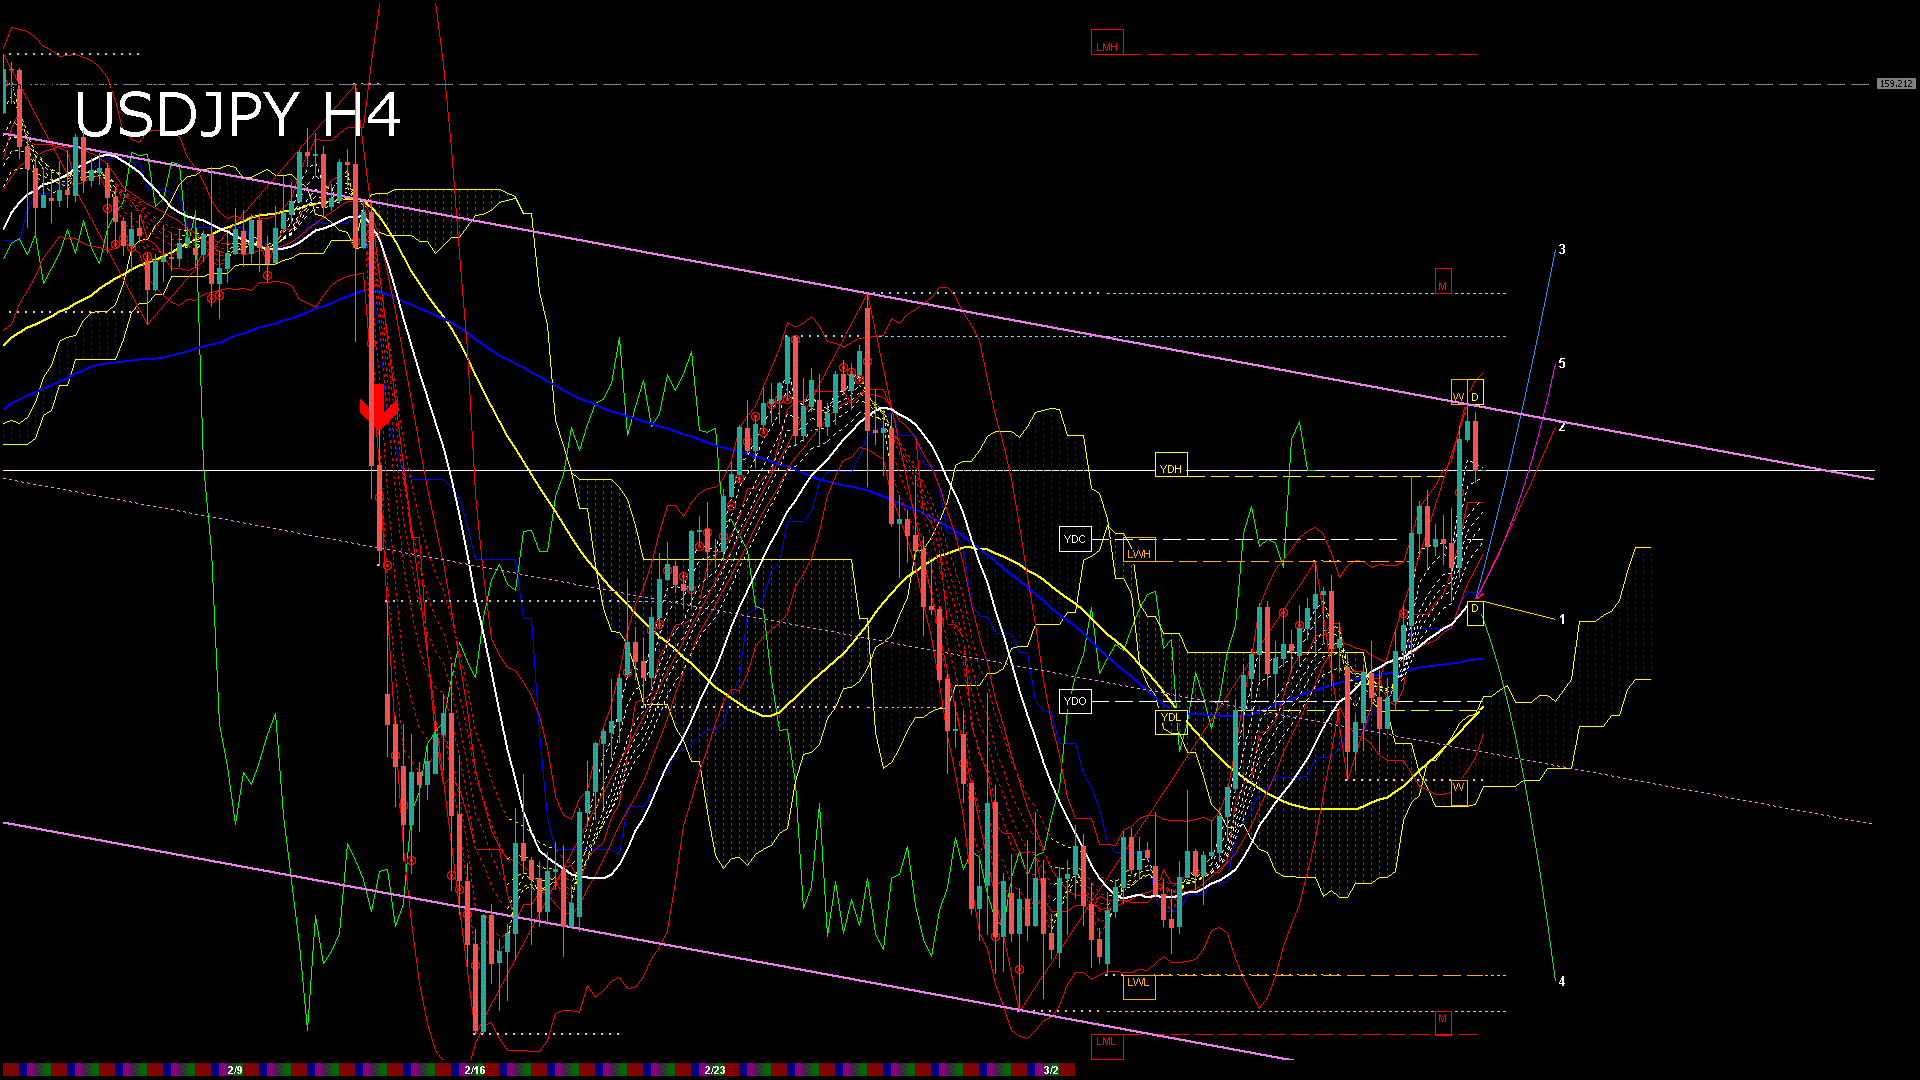This screenshot has height=1080, width=1920.
Task: Click the red LML monthly-low label
Action: tap(1106, 1043)
